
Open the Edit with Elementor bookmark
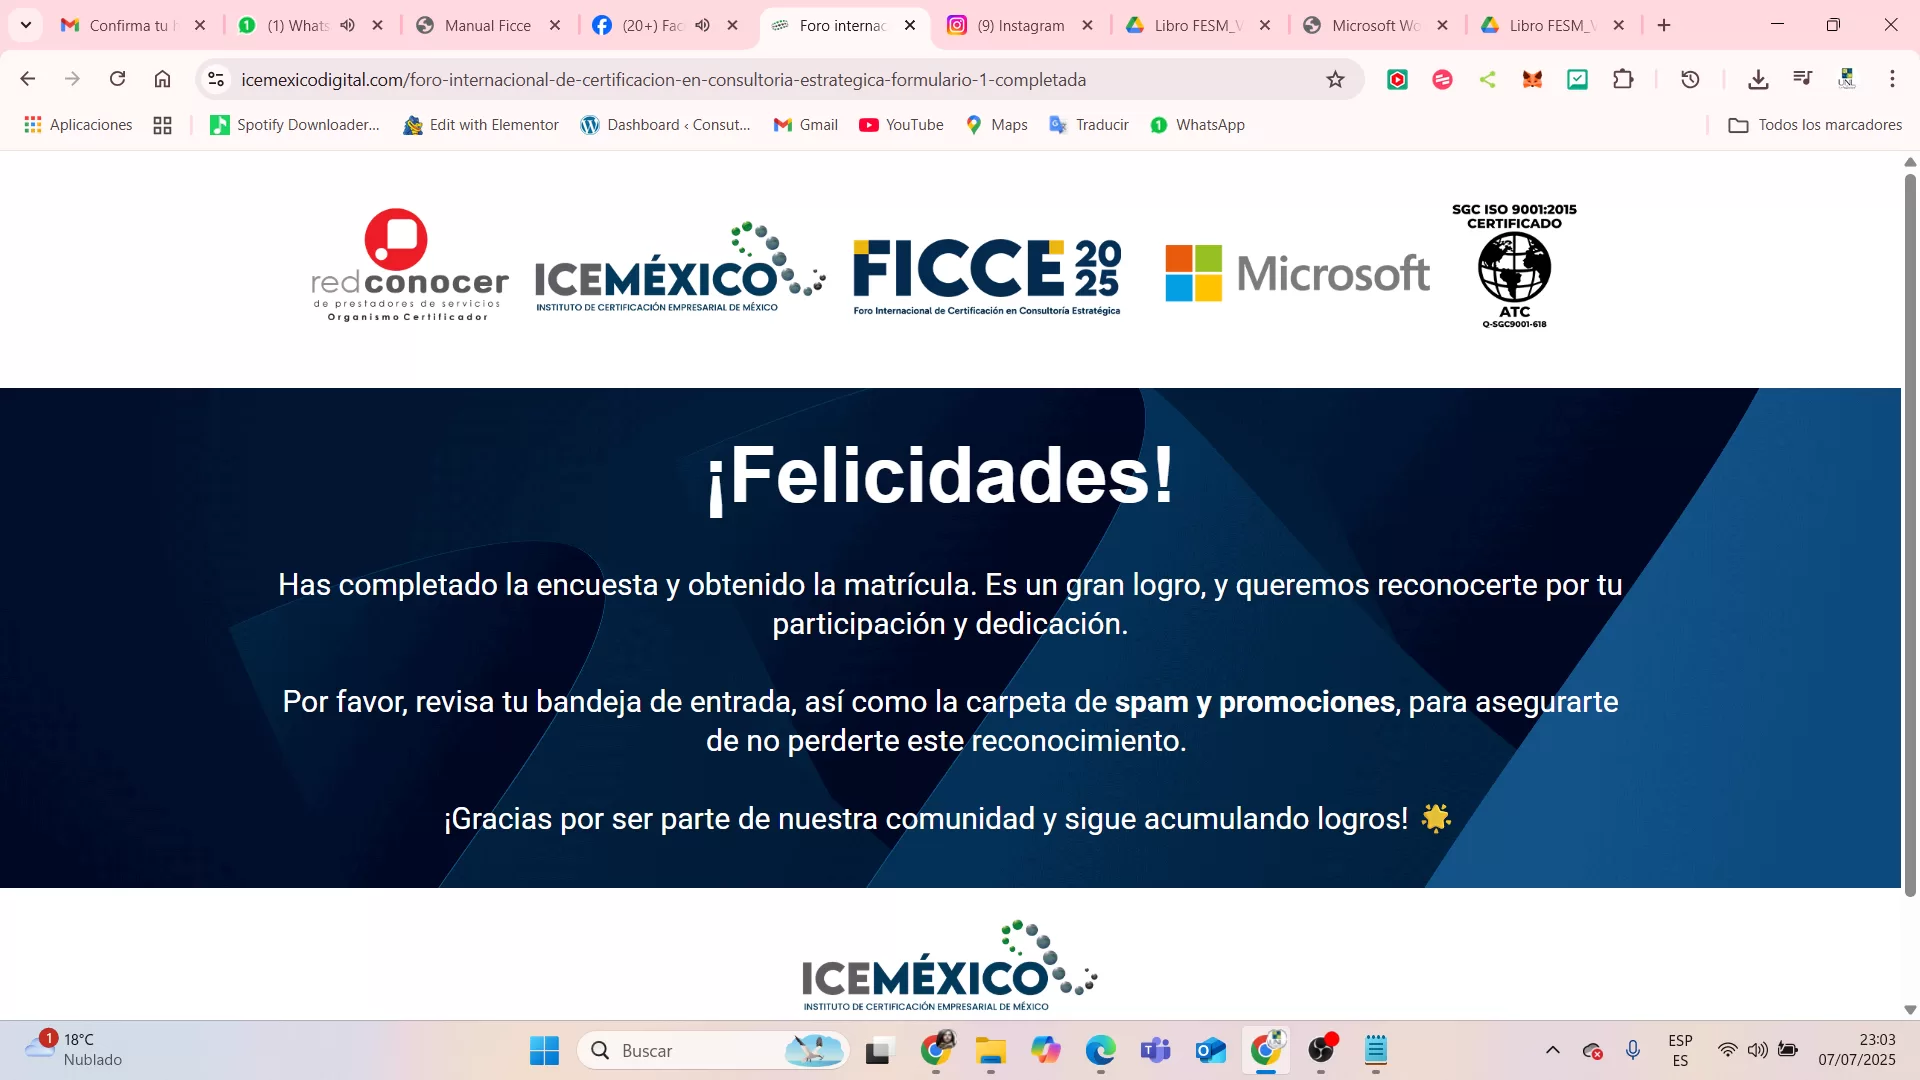click(481, 125)
